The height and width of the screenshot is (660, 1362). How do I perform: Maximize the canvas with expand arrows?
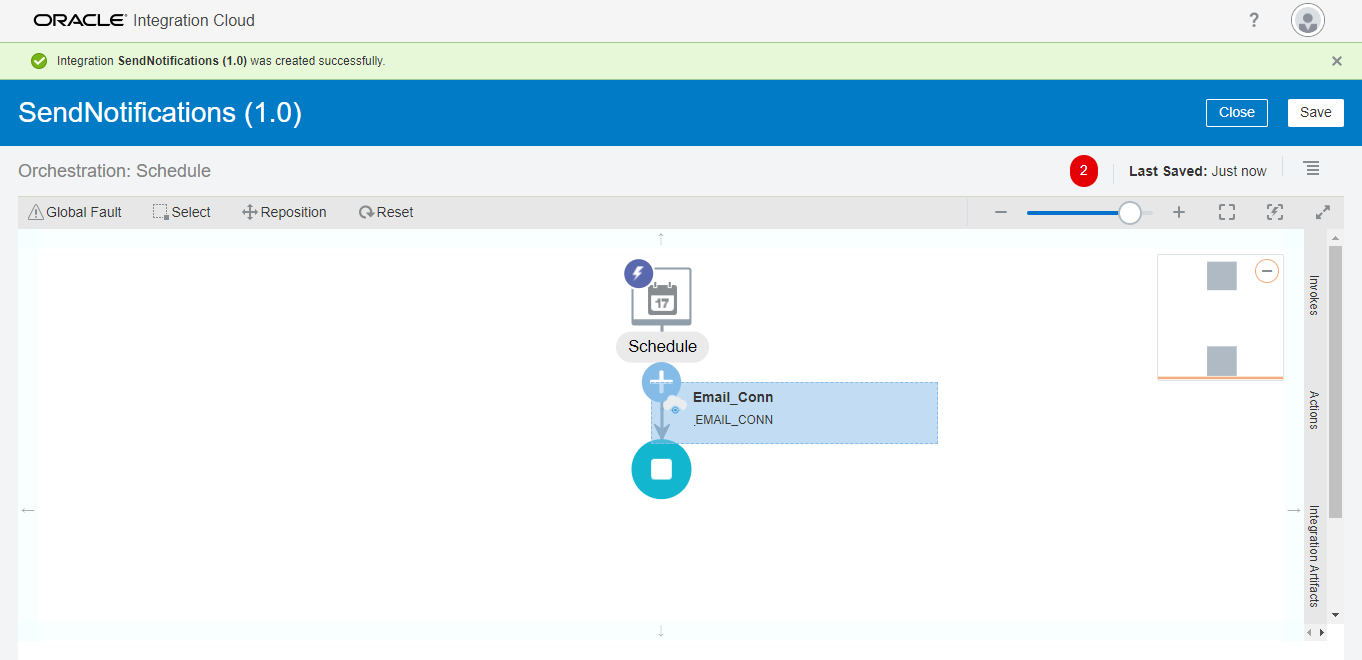click(x=1322, y=211)
